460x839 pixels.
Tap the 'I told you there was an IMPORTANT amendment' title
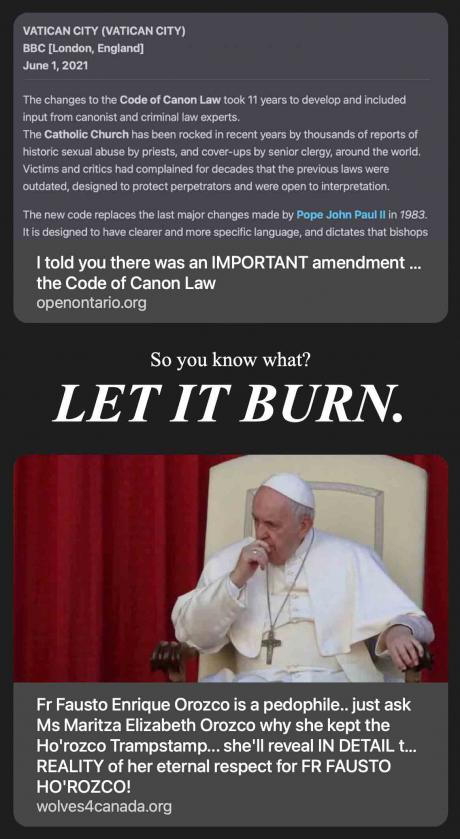[x=229, y=273]
